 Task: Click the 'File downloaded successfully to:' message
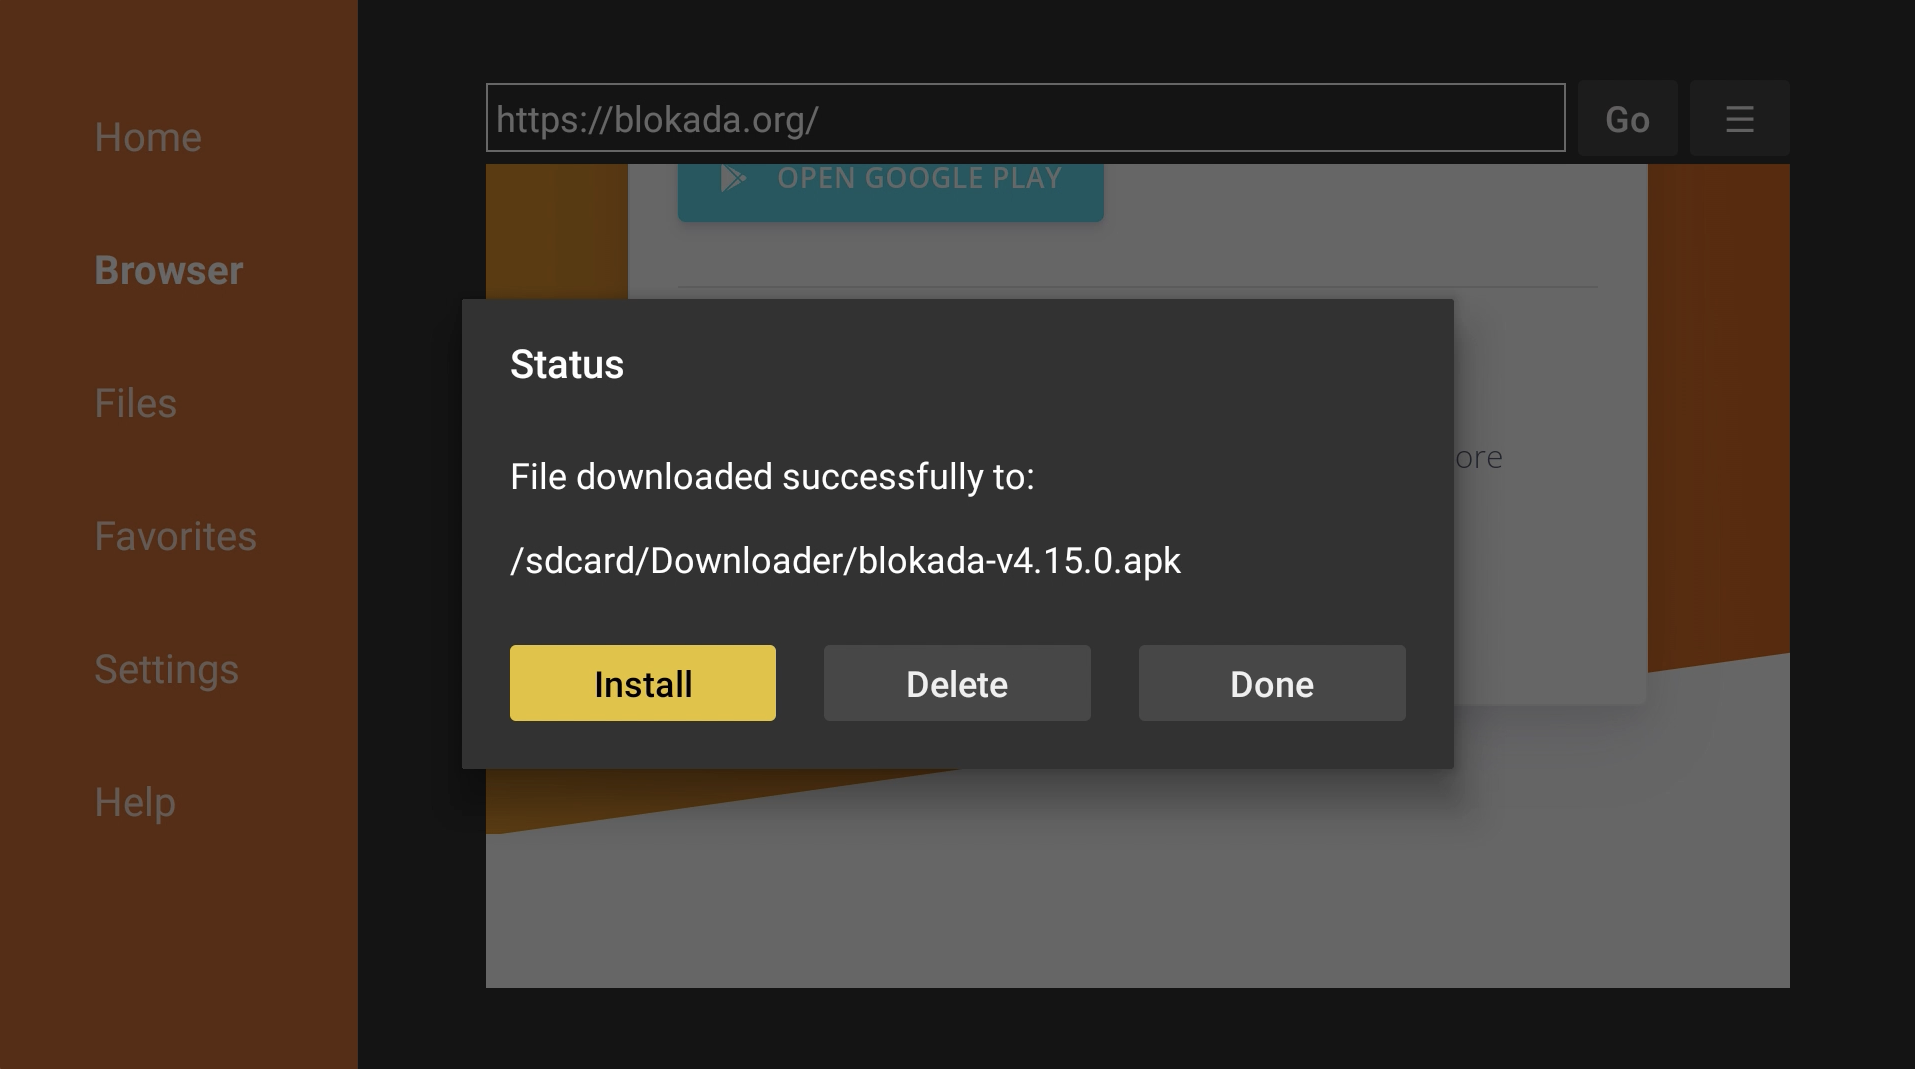(x=772, y=477)
